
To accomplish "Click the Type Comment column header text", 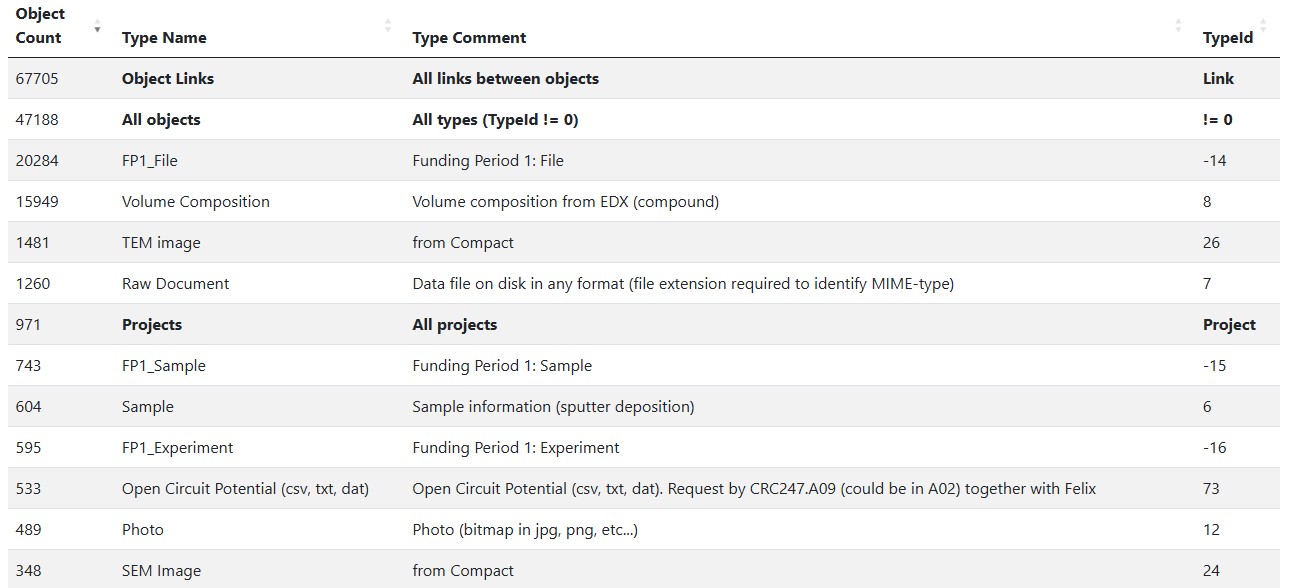I will pos(469,38).
